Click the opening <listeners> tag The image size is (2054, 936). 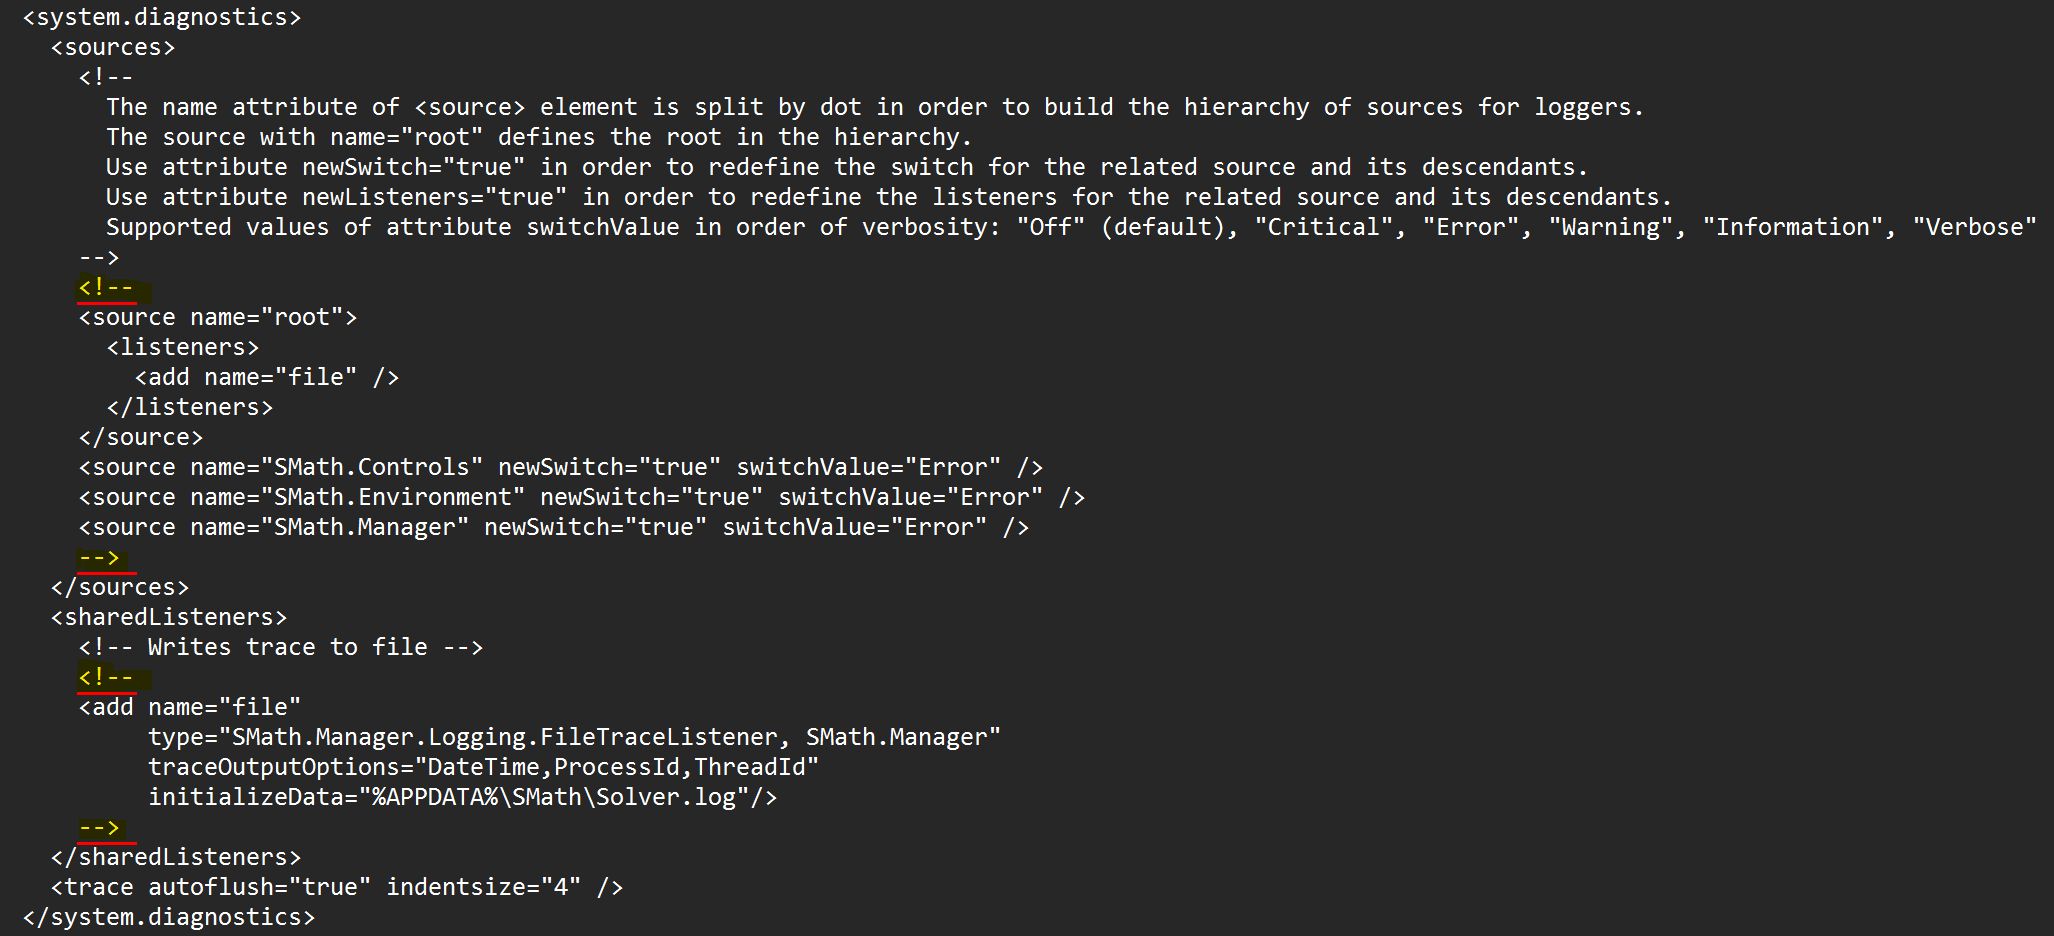point(183,348)
